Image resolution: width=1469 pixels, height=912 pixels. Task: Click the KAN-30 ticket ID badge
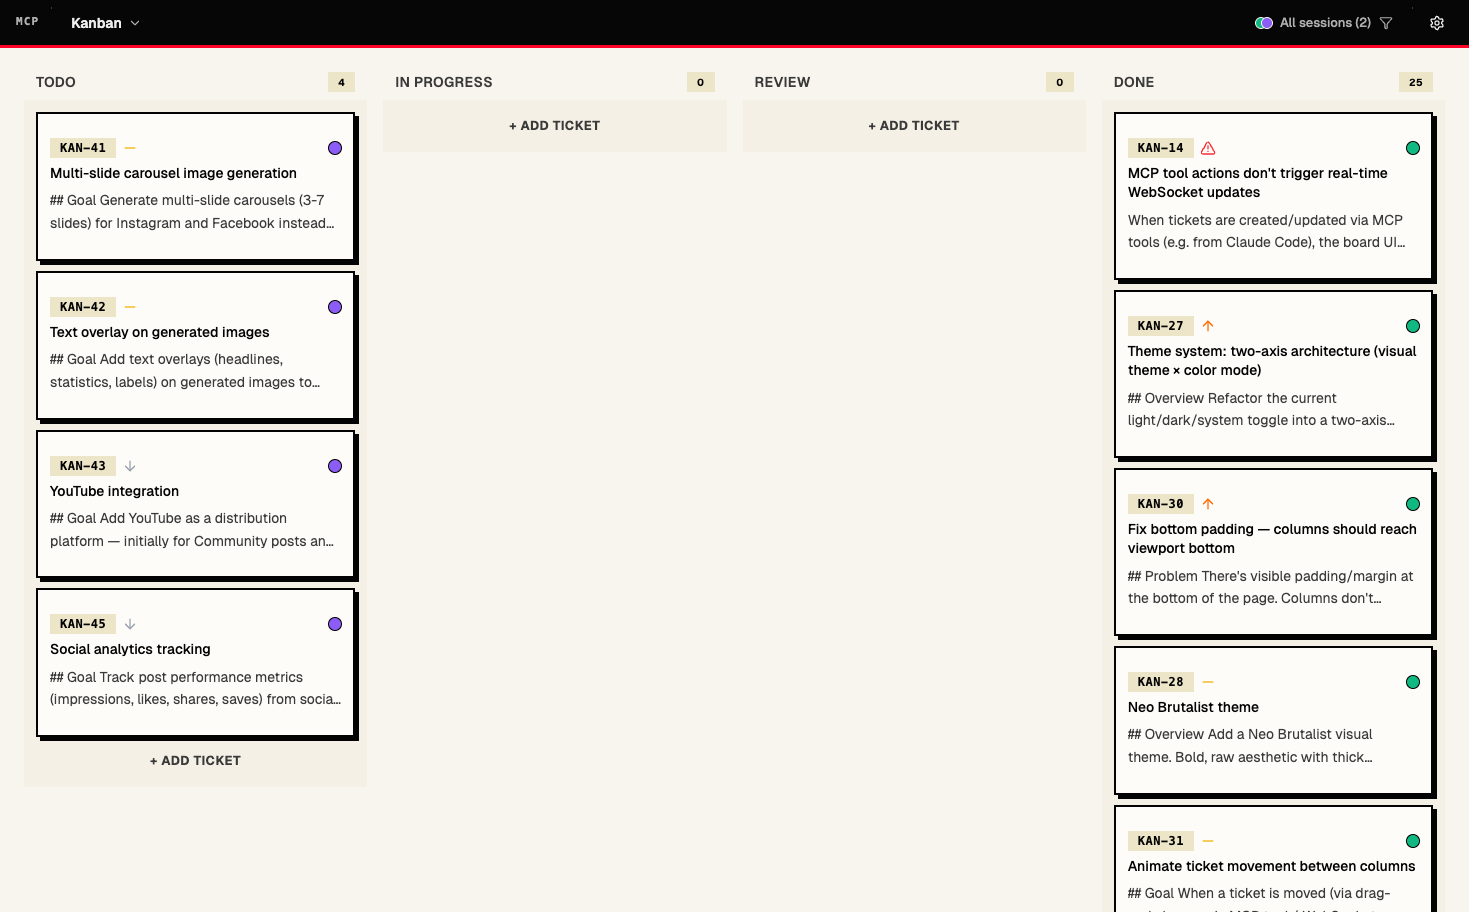(1161, 504)
